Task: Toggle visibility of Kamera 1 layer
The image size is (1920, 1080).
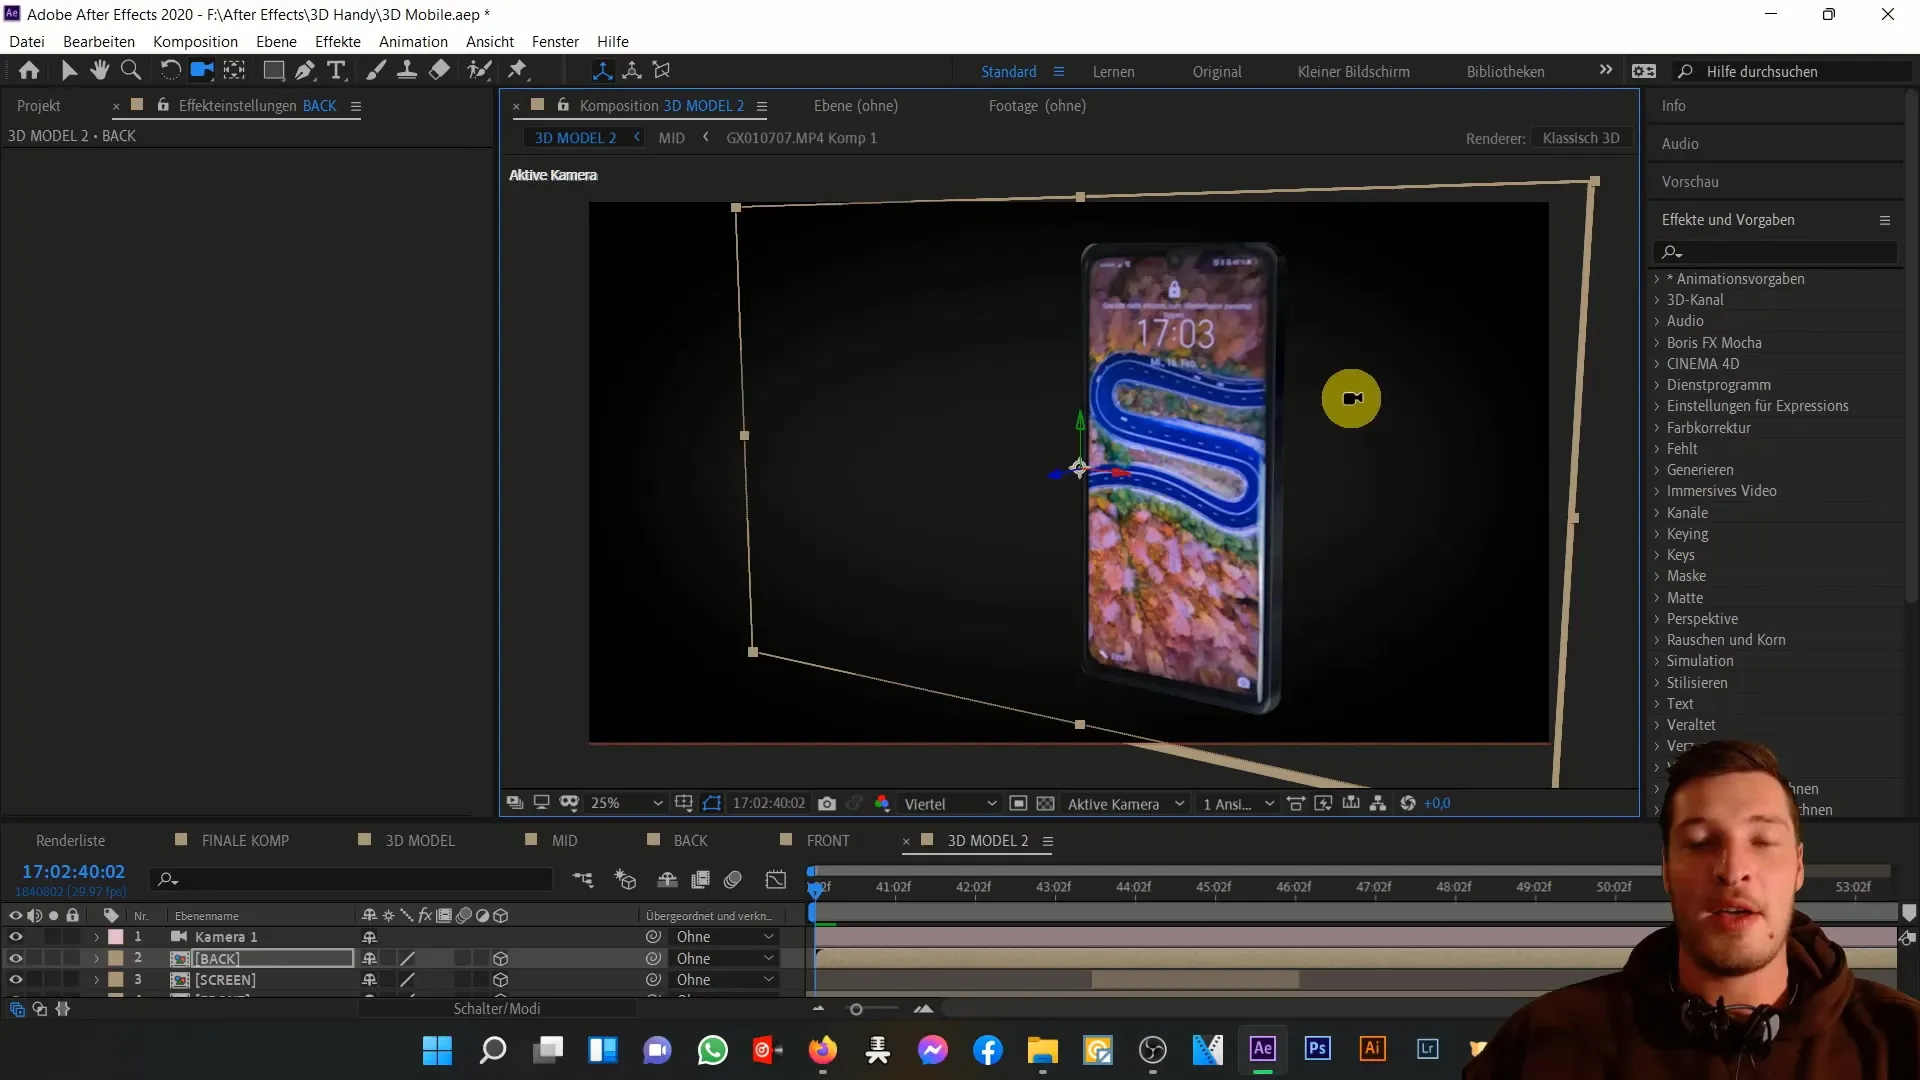Action: (15, 936)
